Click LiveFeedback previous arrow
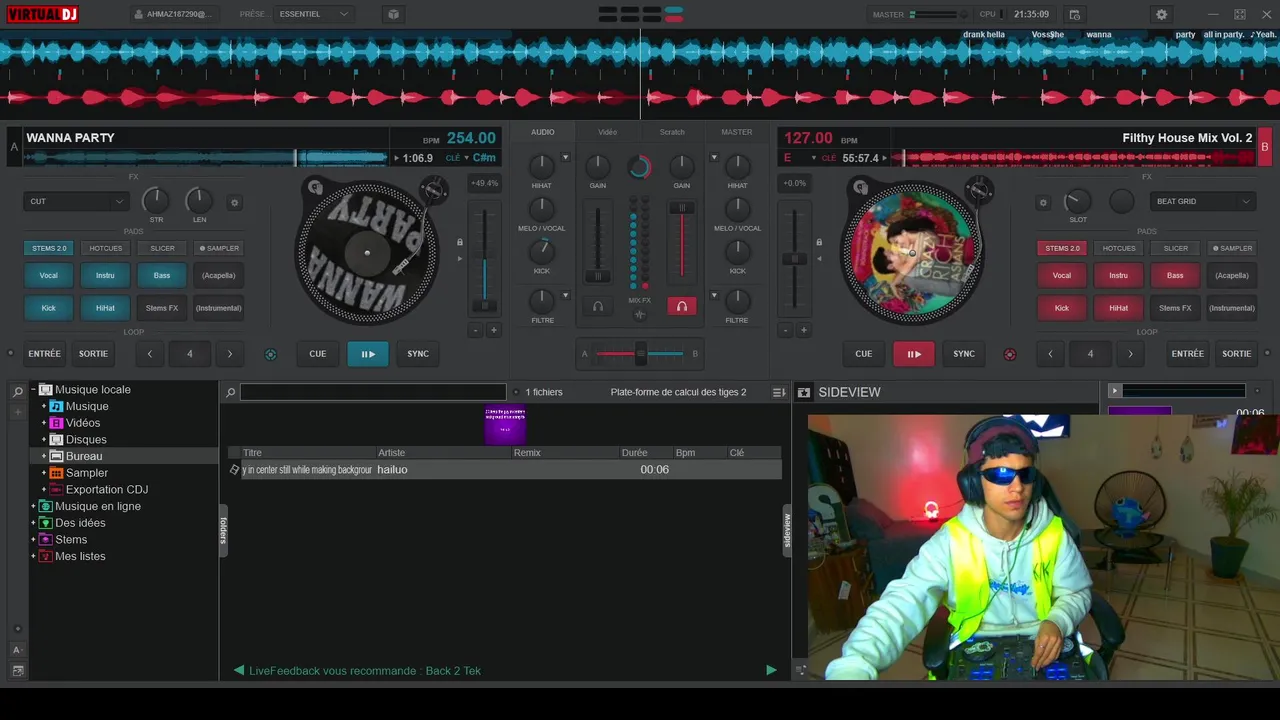Screen dimensions: 1280x720 point(239,670)
